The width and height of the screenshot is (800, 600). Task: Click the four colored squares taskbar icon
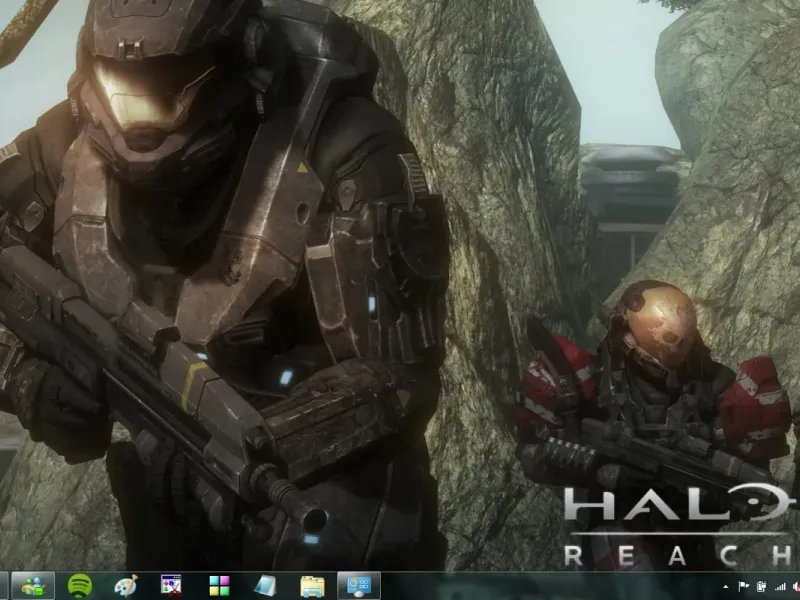point(219,586)
